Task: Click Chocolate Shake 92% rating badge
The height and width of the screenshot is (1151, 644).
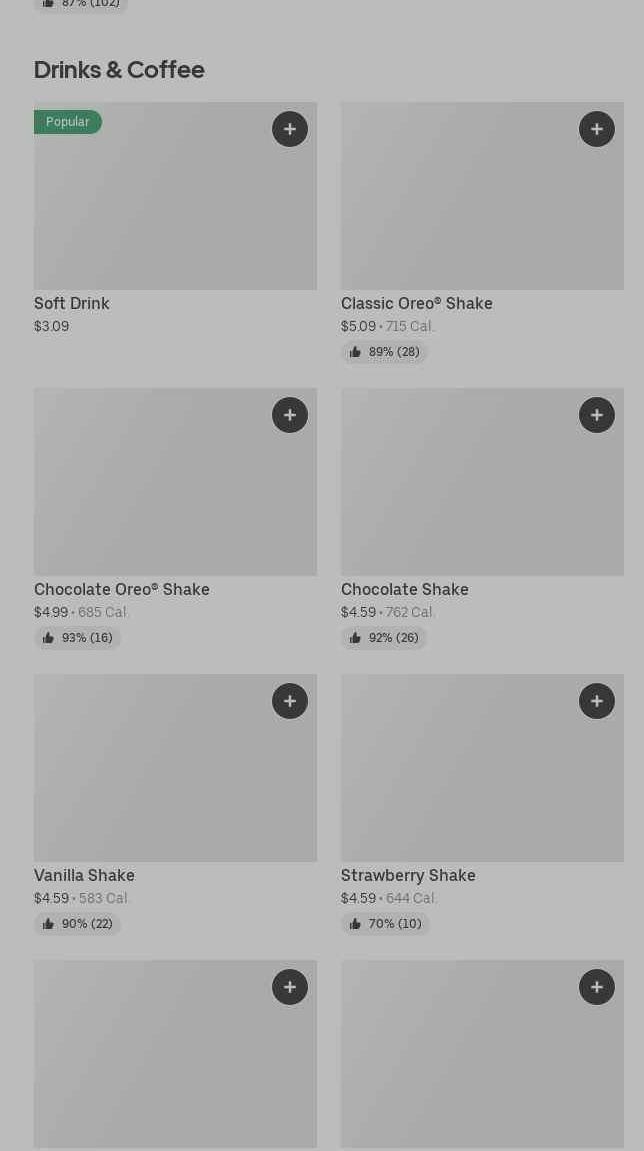Action: click(384, 638)
